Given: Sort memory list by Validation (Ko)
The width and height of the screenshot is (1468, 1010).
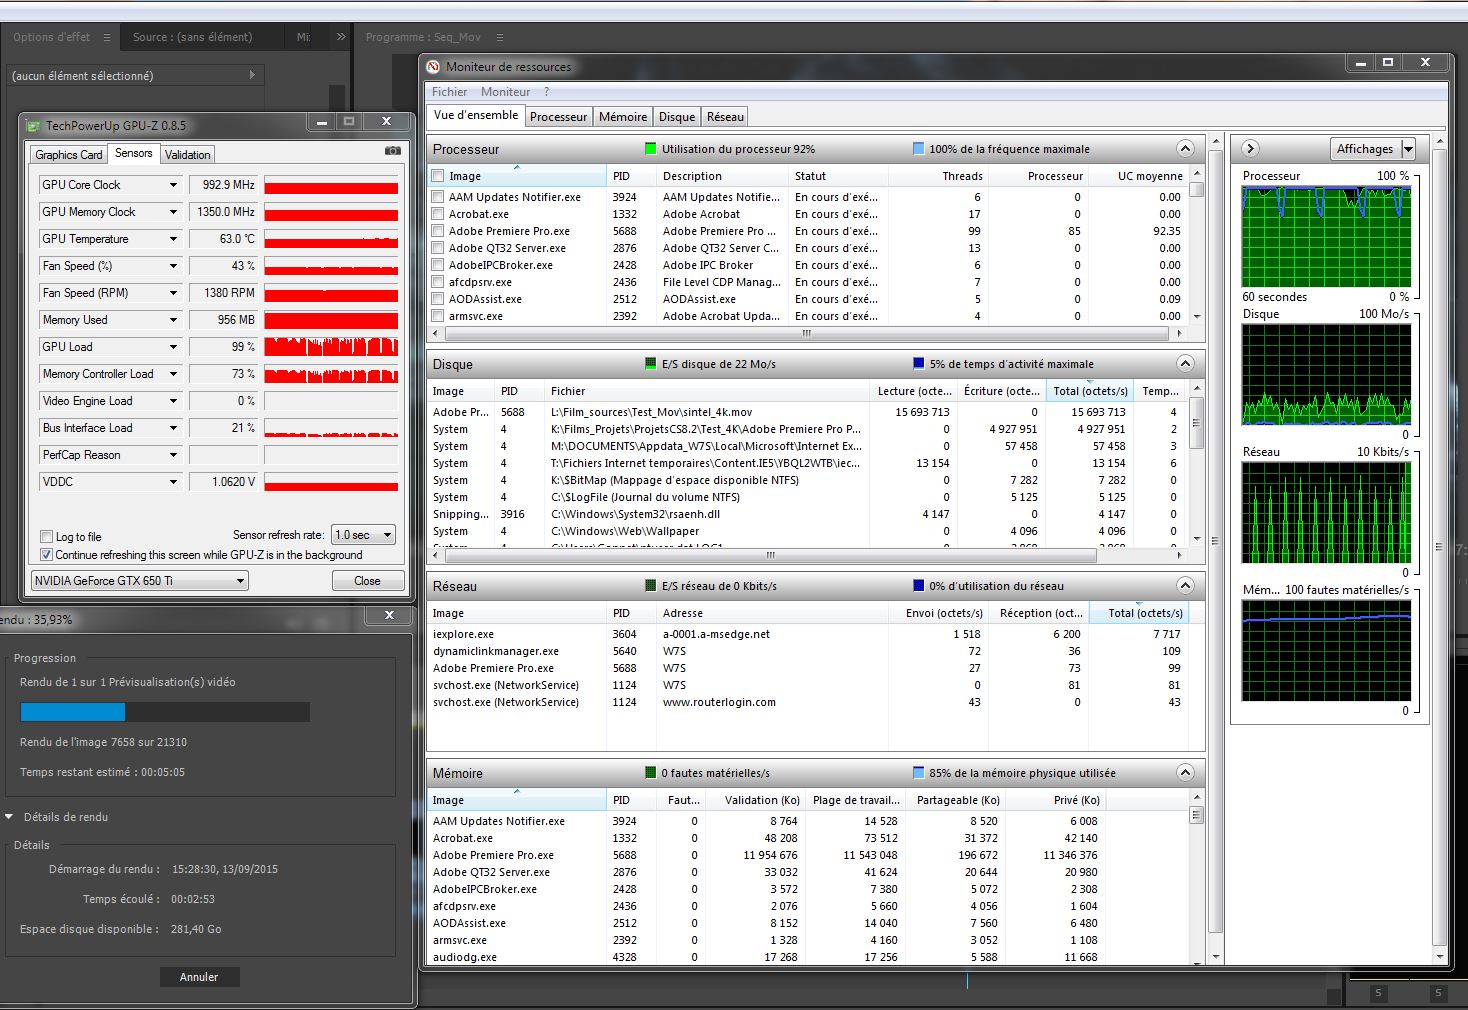Looking at the screenshot, I should (754, 800).
